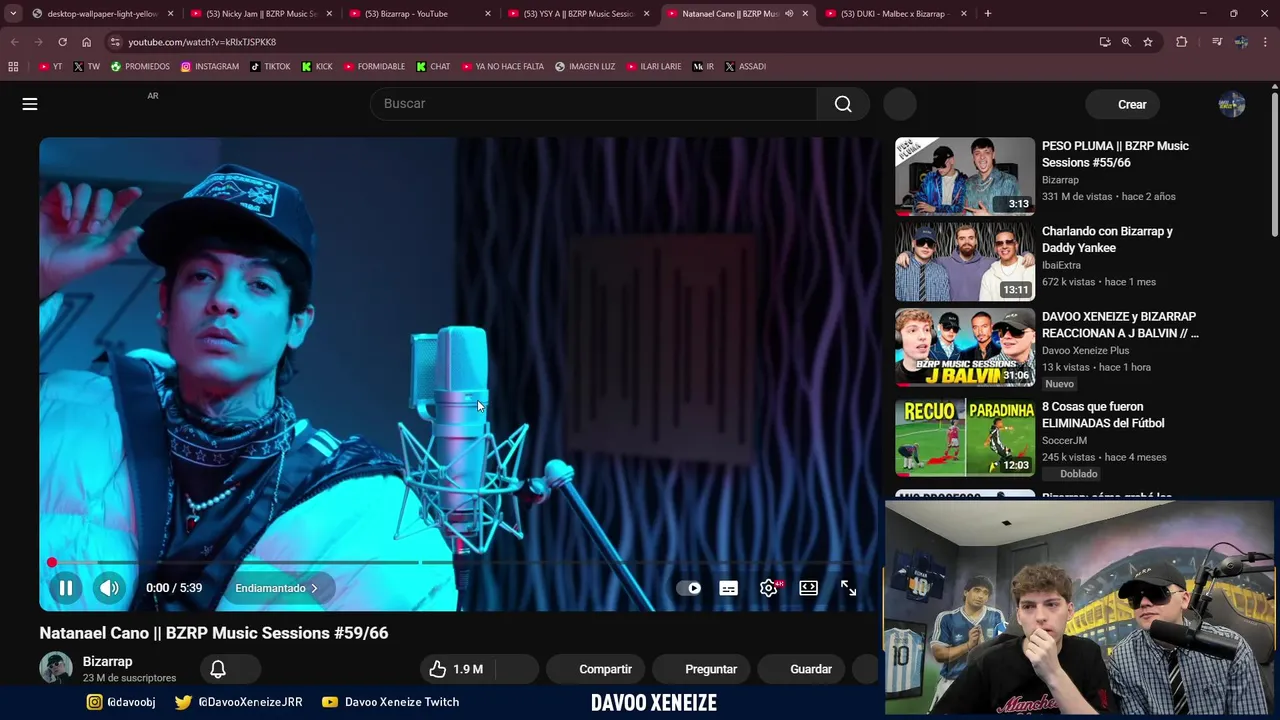Open the PESO PLUMA BZRP Sessions thumbnail
This screenshot has width=1280, height=720.
[965, 176]
